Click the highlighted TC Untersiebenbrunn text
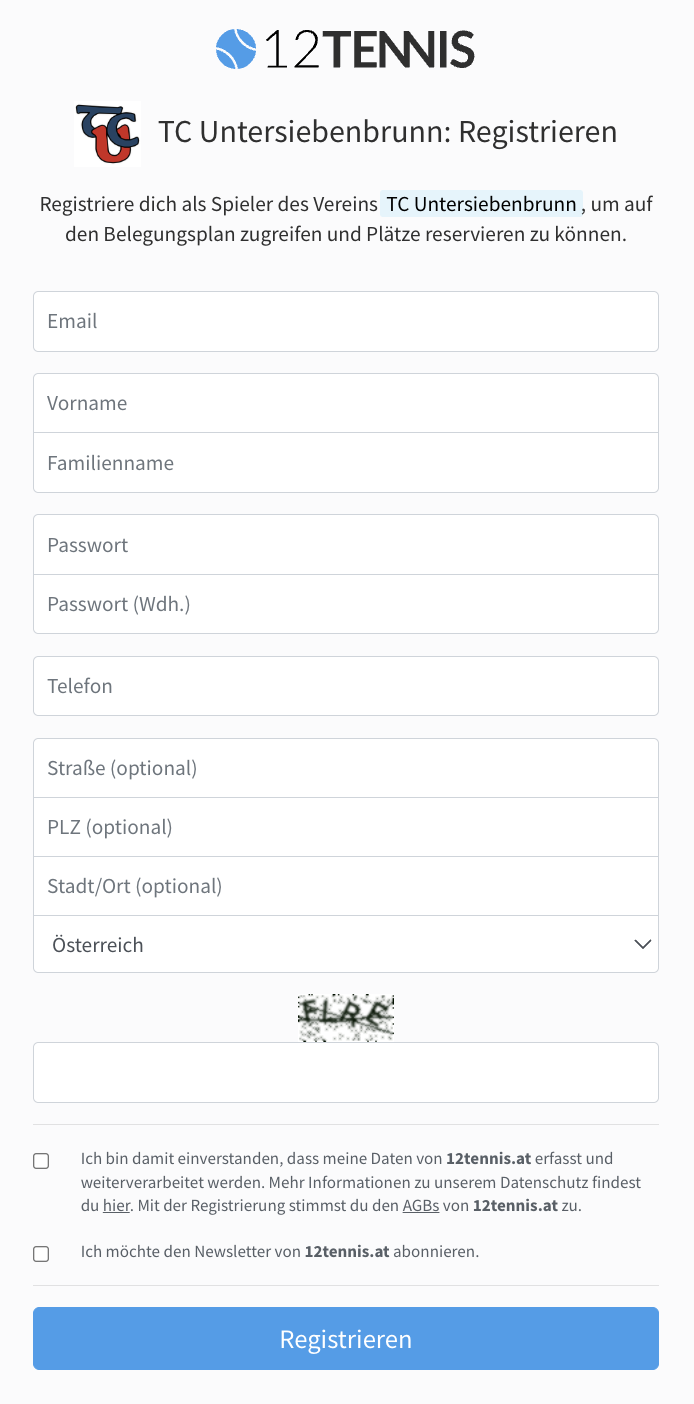694x1404 pixels. 480,204
